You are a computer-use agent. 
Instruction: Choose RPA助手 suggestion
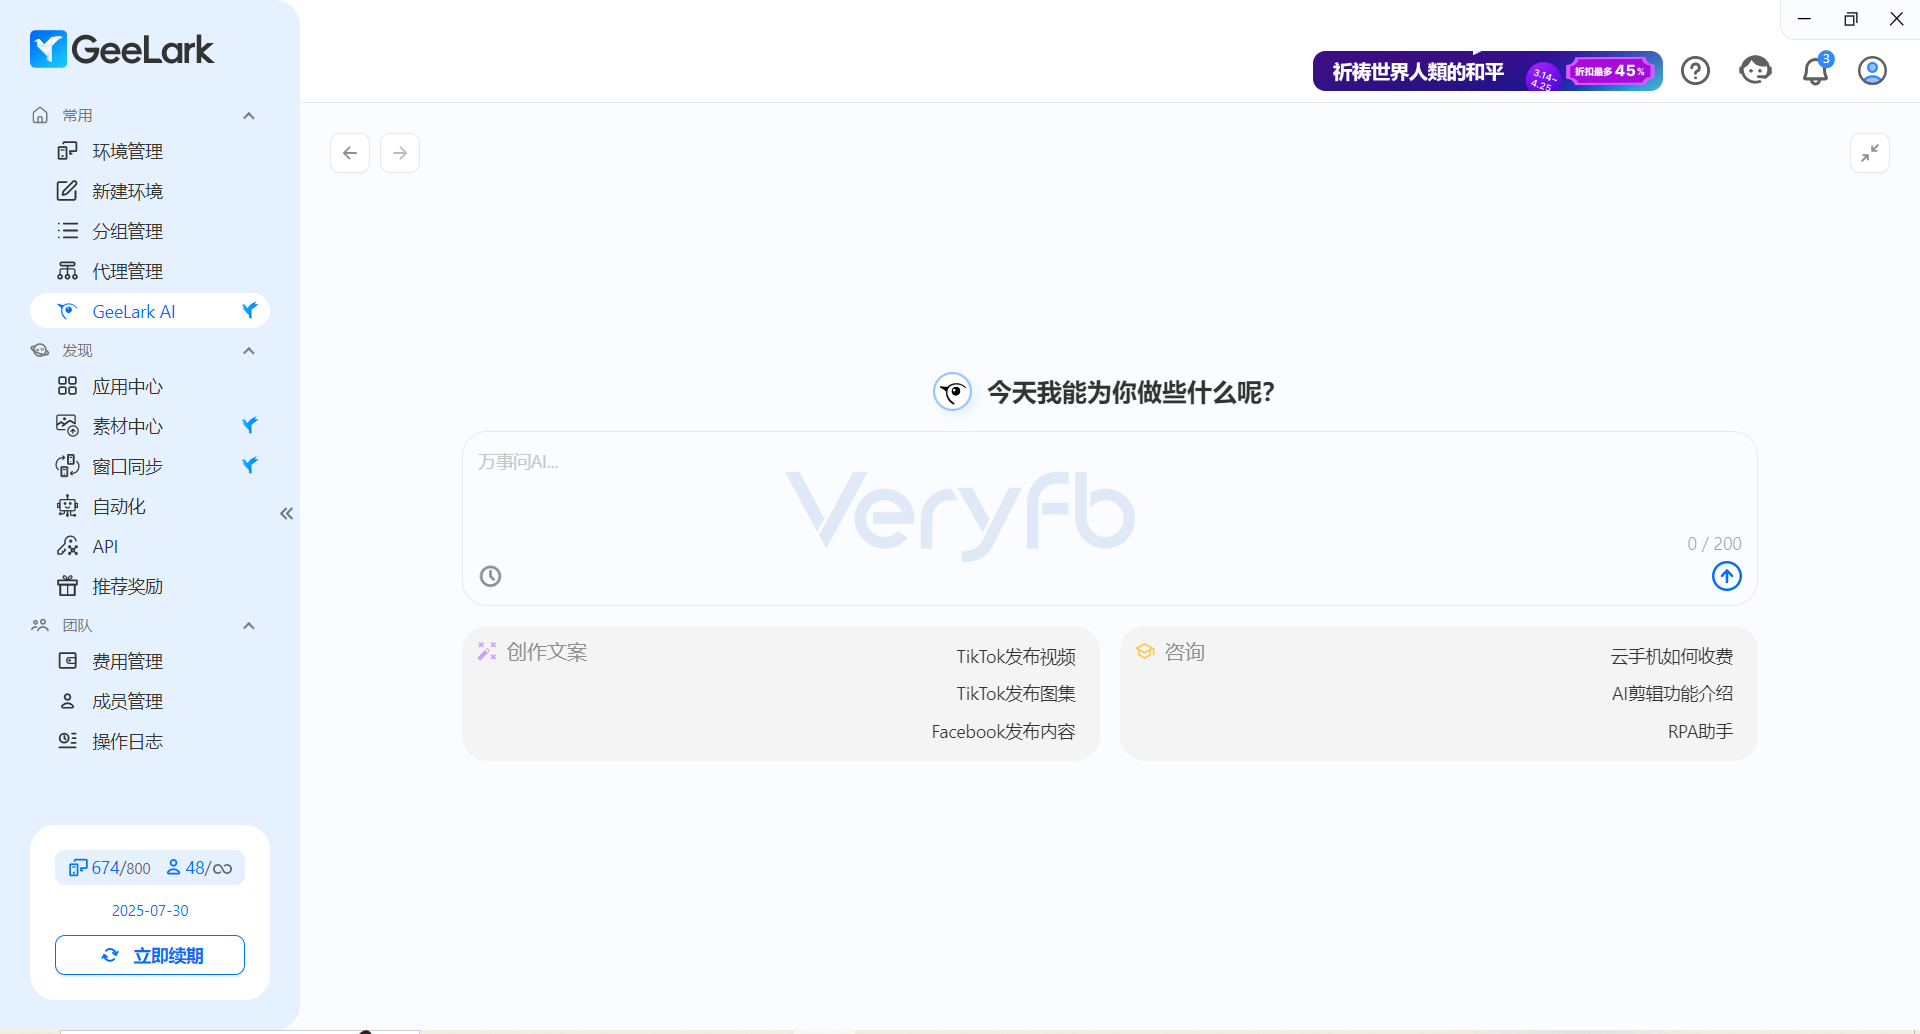point(1700,732)
